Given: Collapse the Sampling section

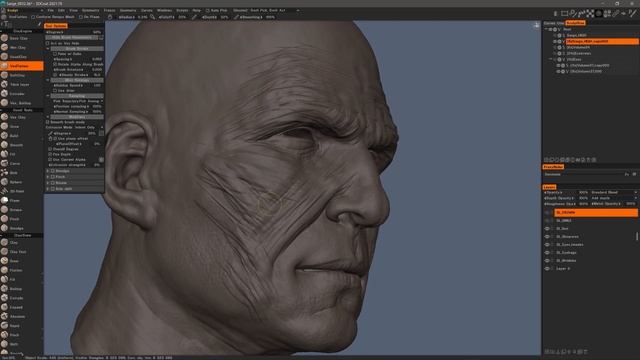Looking at the screenshot, I should coord(48,96).
